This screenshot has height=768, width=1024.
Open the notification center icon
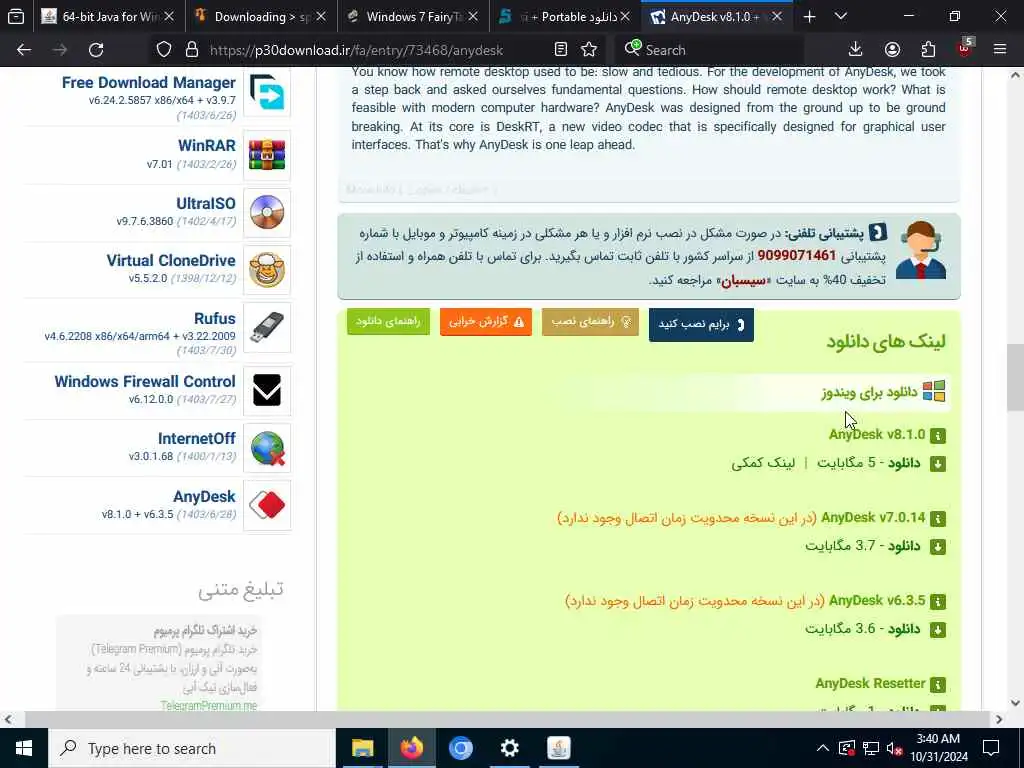[991, 748]
